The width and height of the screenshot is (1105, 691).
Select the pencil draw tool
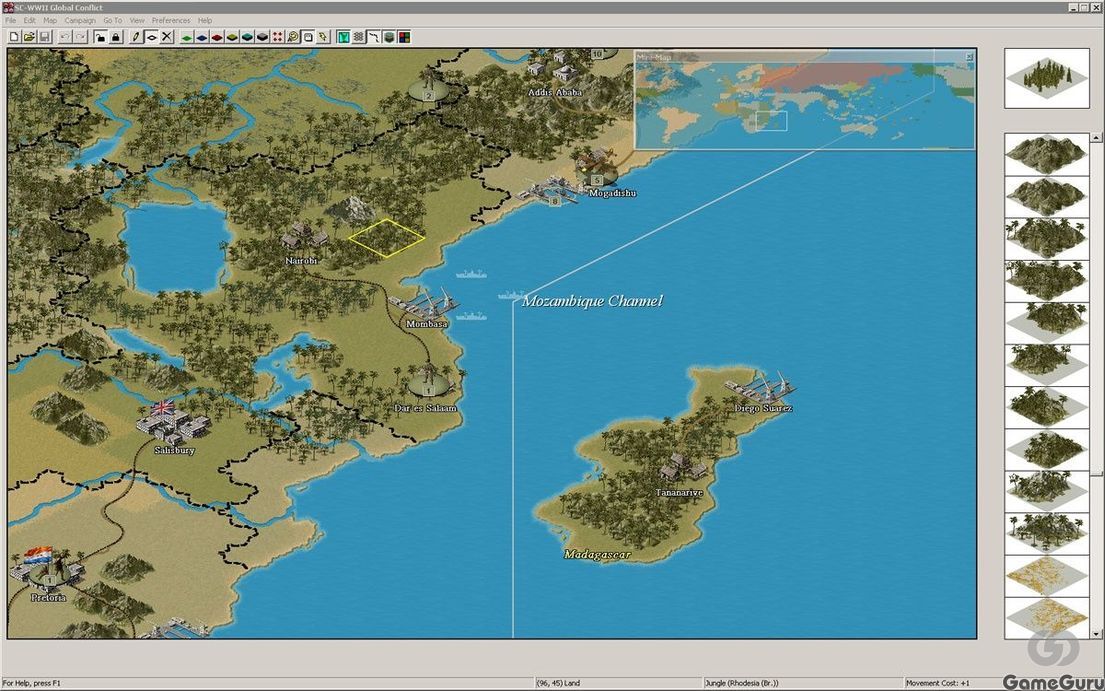tap(137, 37)
